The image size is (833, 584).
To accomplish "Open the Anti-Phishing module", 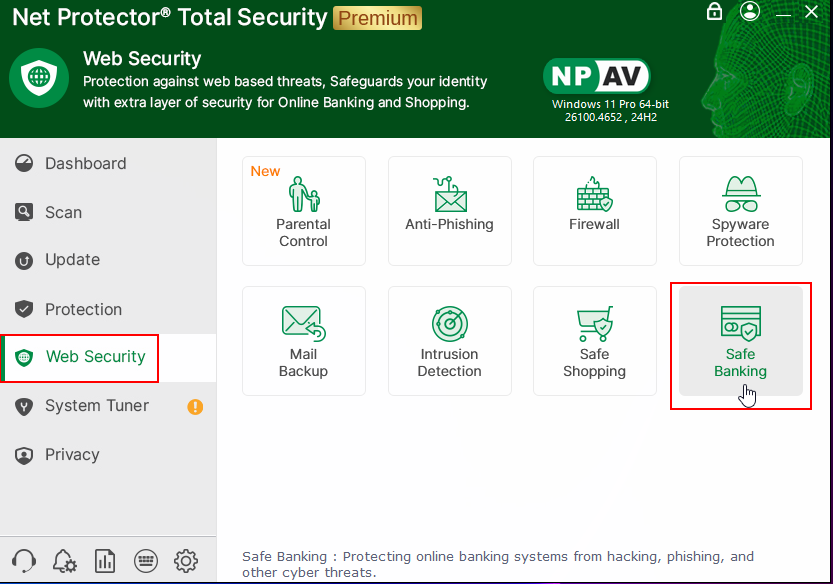I will (x=449, y=210).
